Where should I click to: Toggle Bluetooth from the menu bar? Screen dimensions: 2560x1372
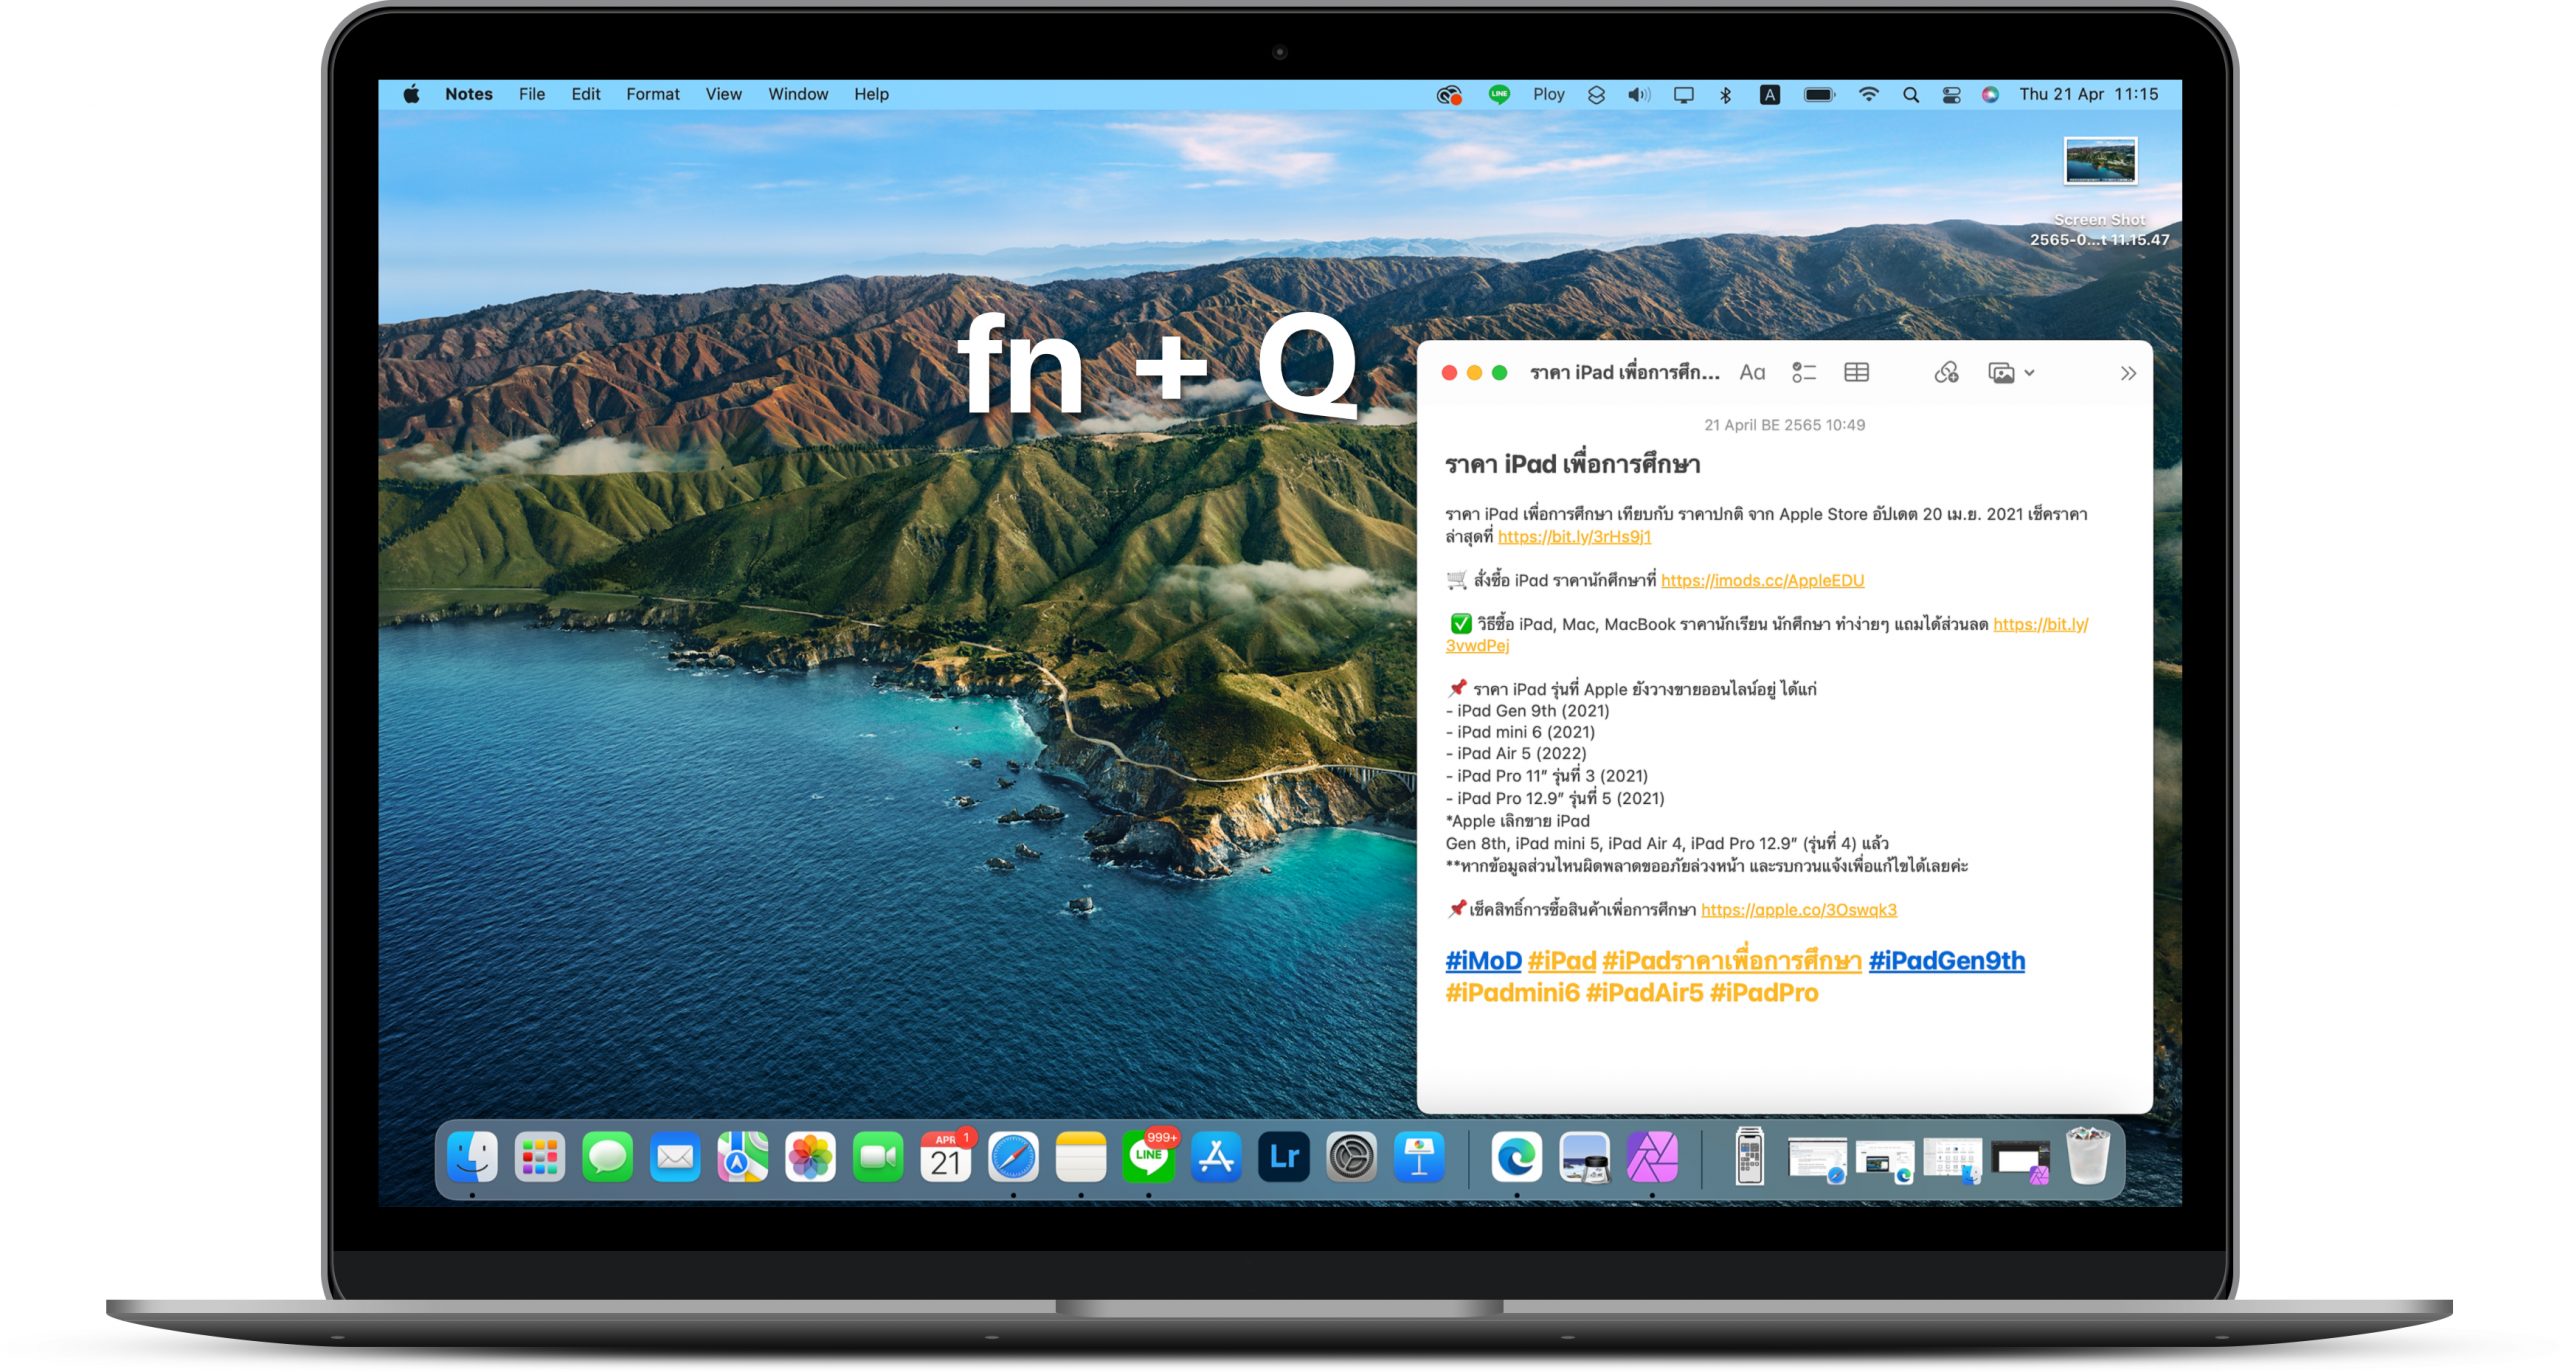[x=1725, y=95]
